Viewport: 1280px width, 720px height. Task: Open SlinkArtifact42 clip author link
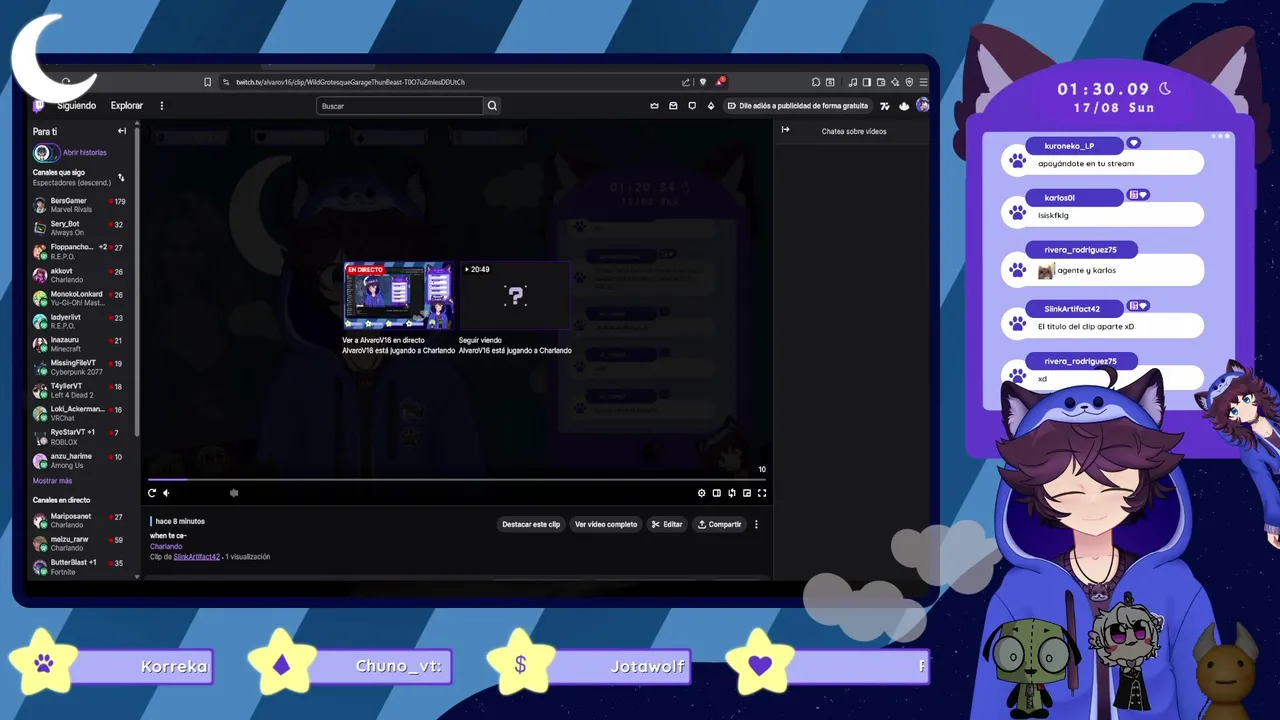point(196,557)
